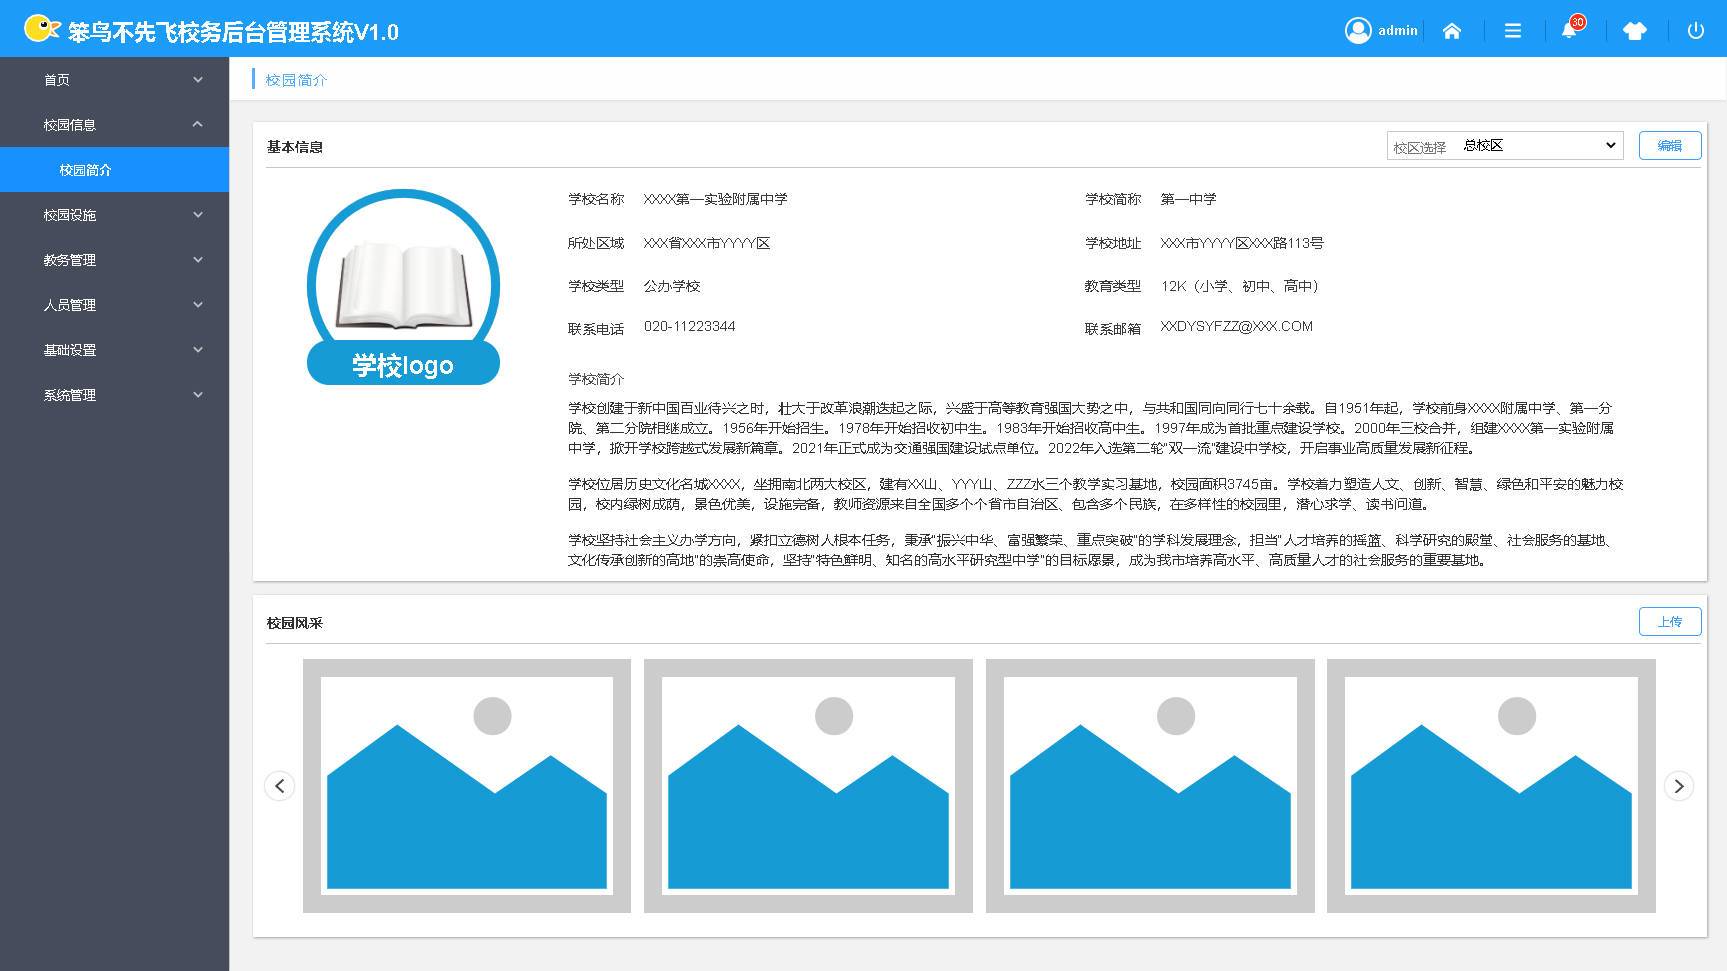The height and width of the screenshot is (971, 1727).
Task: Expand the 首页 sidebar menu
Action: (114, 80)
